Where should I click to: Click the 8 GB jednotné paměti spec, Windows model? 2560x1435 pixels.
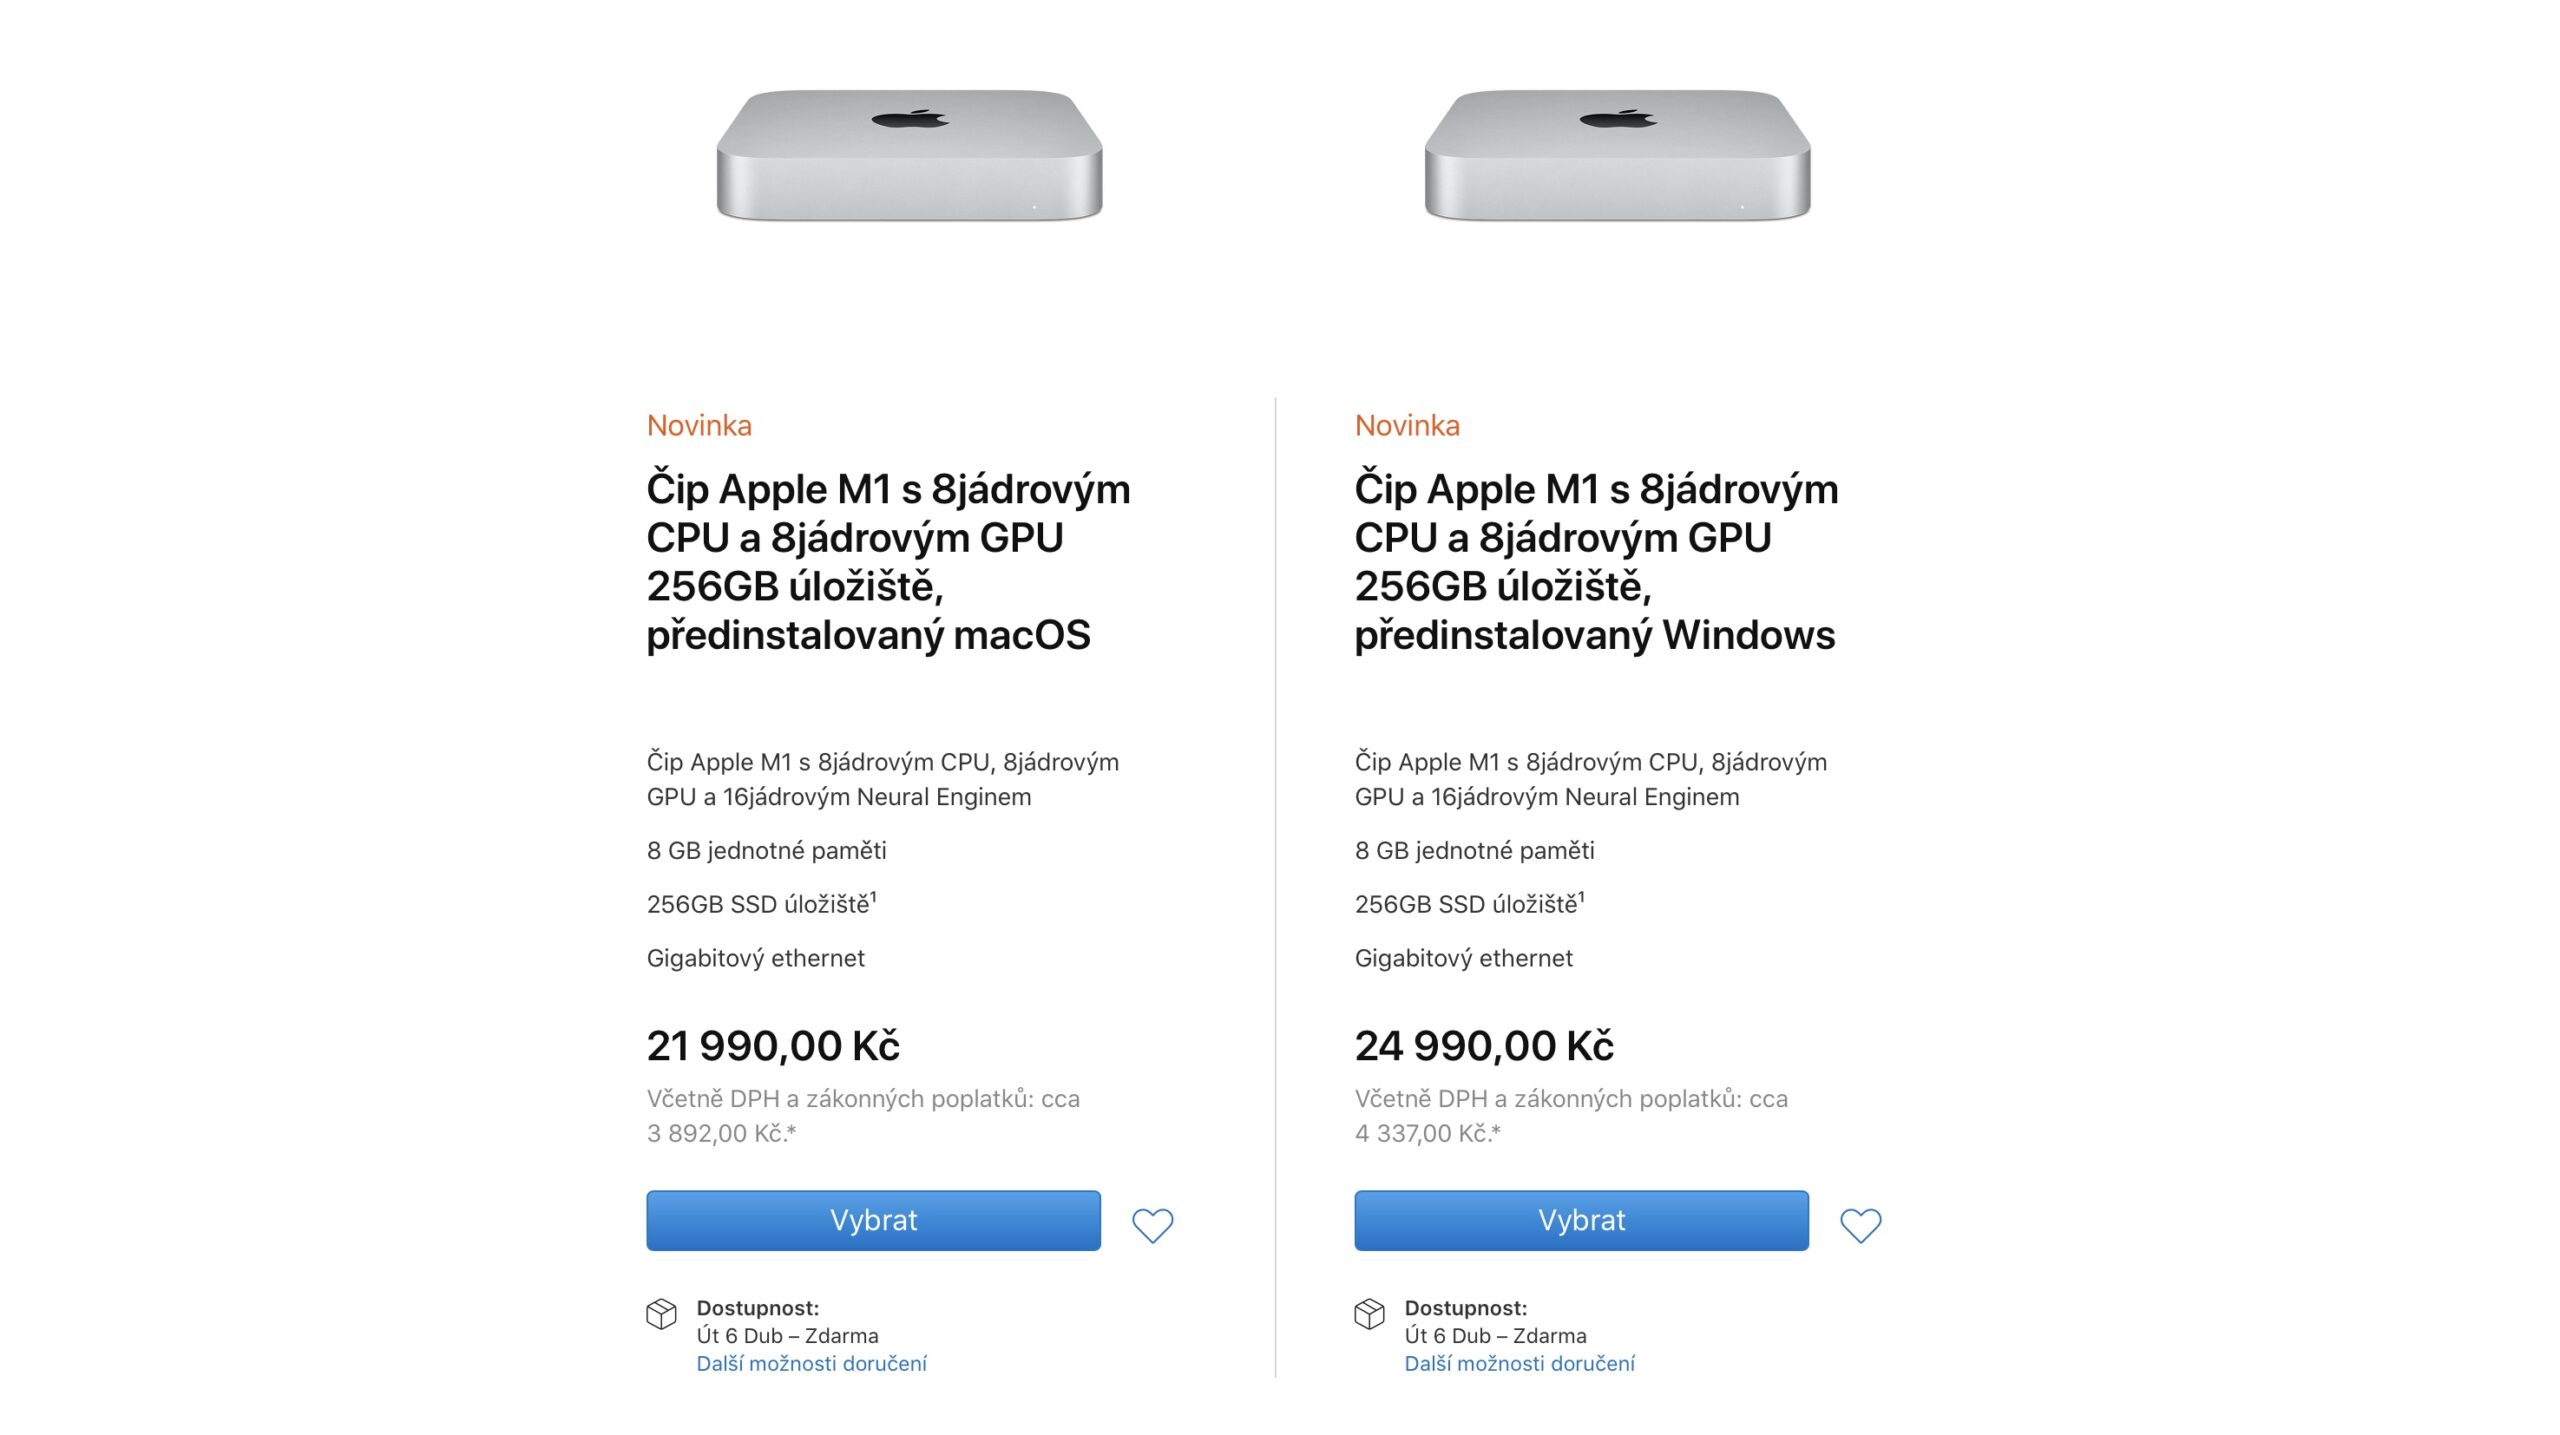pyautogui.click(x=1474, y=850)
